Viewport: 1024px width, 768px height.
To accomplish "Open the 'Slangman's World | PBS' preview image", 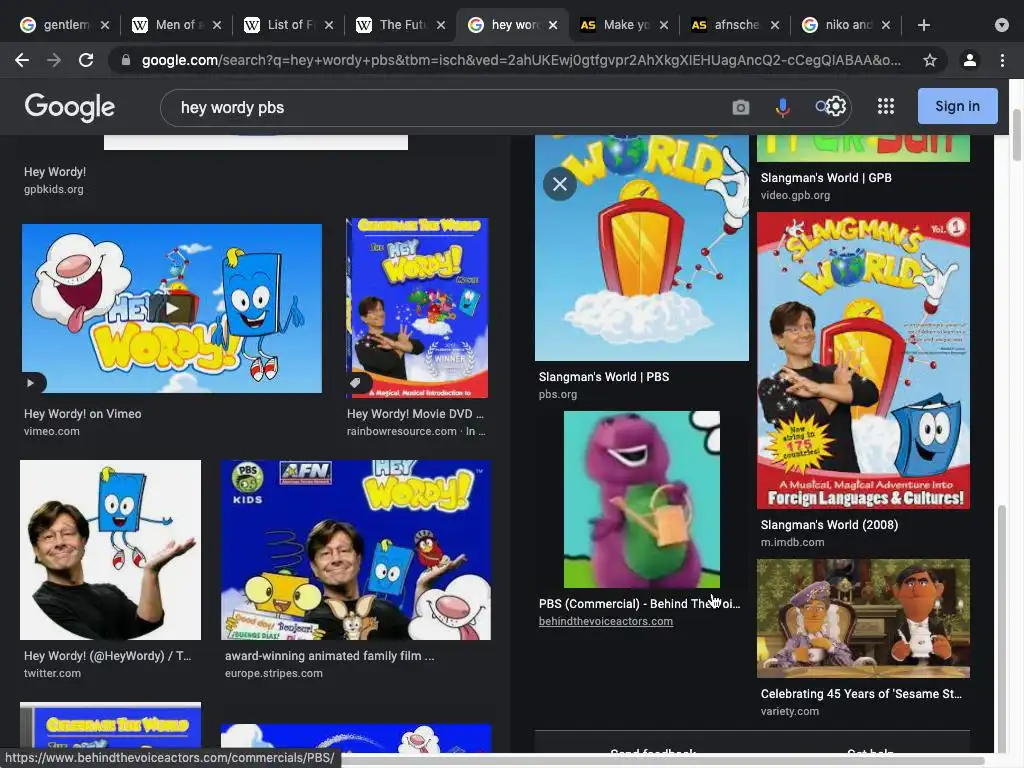I will (x=641, y=248).
